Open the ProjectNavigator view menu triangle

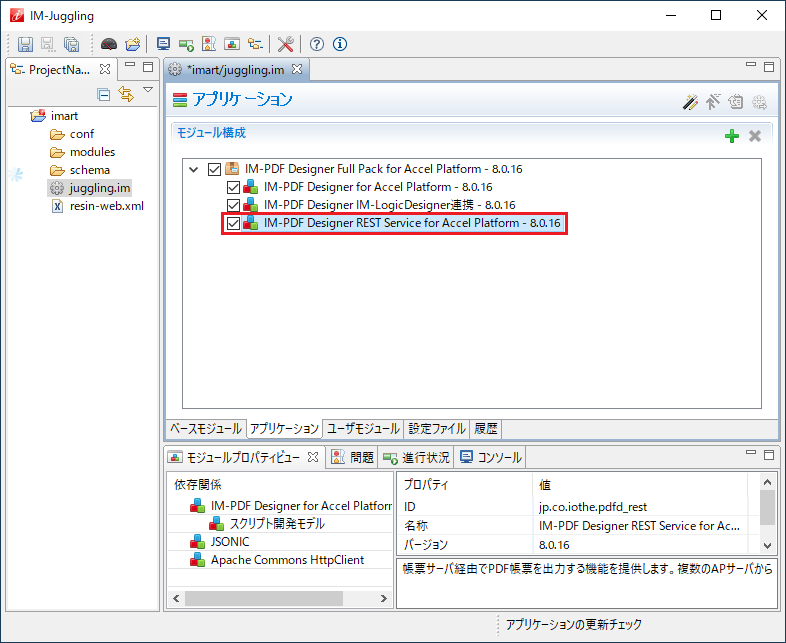point(148,90)
